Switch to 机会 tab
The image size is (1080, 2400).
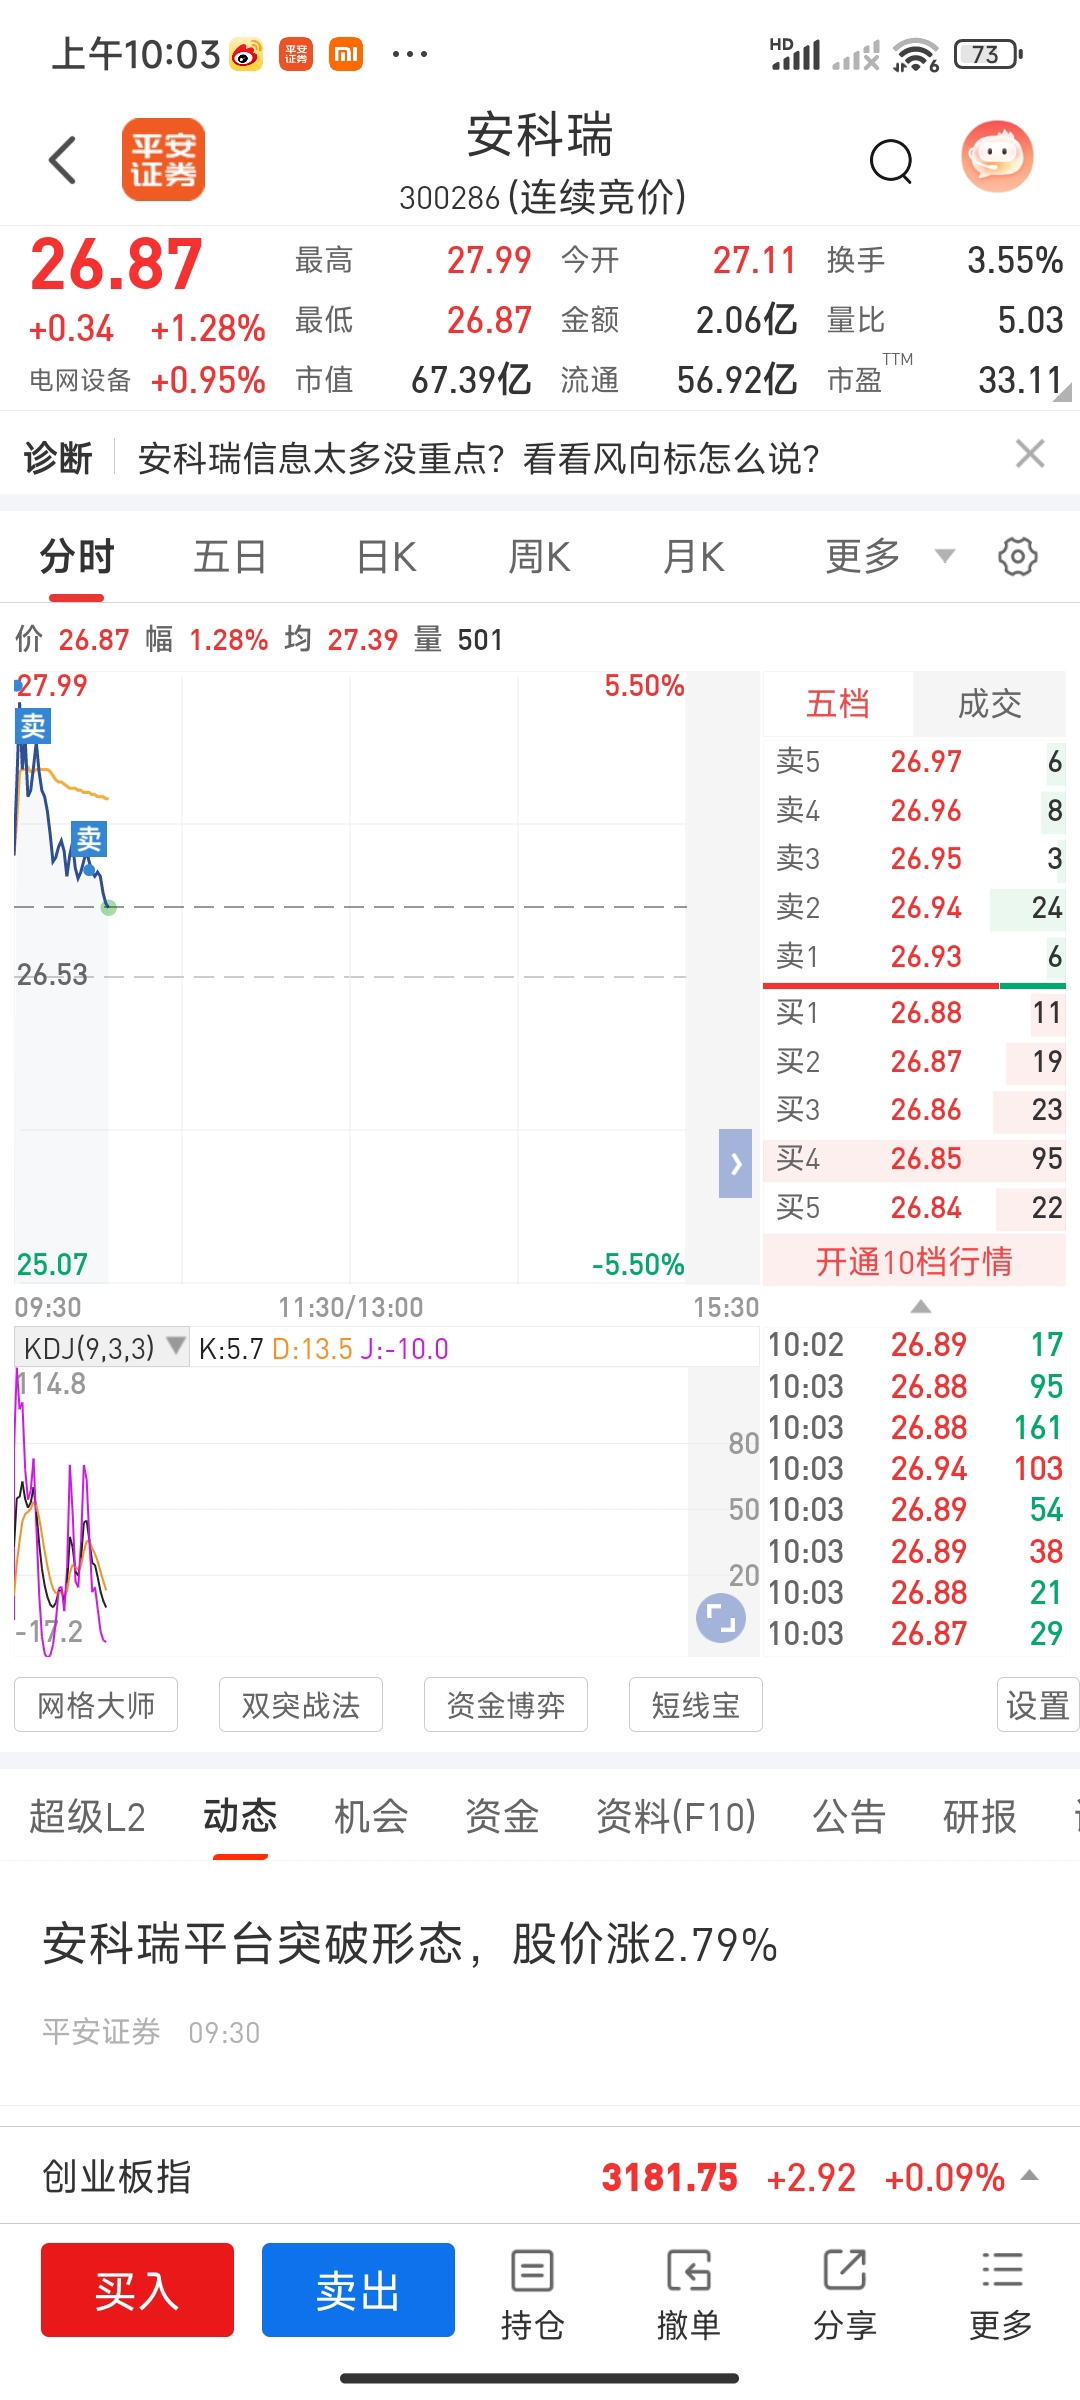coord(371,1817)
